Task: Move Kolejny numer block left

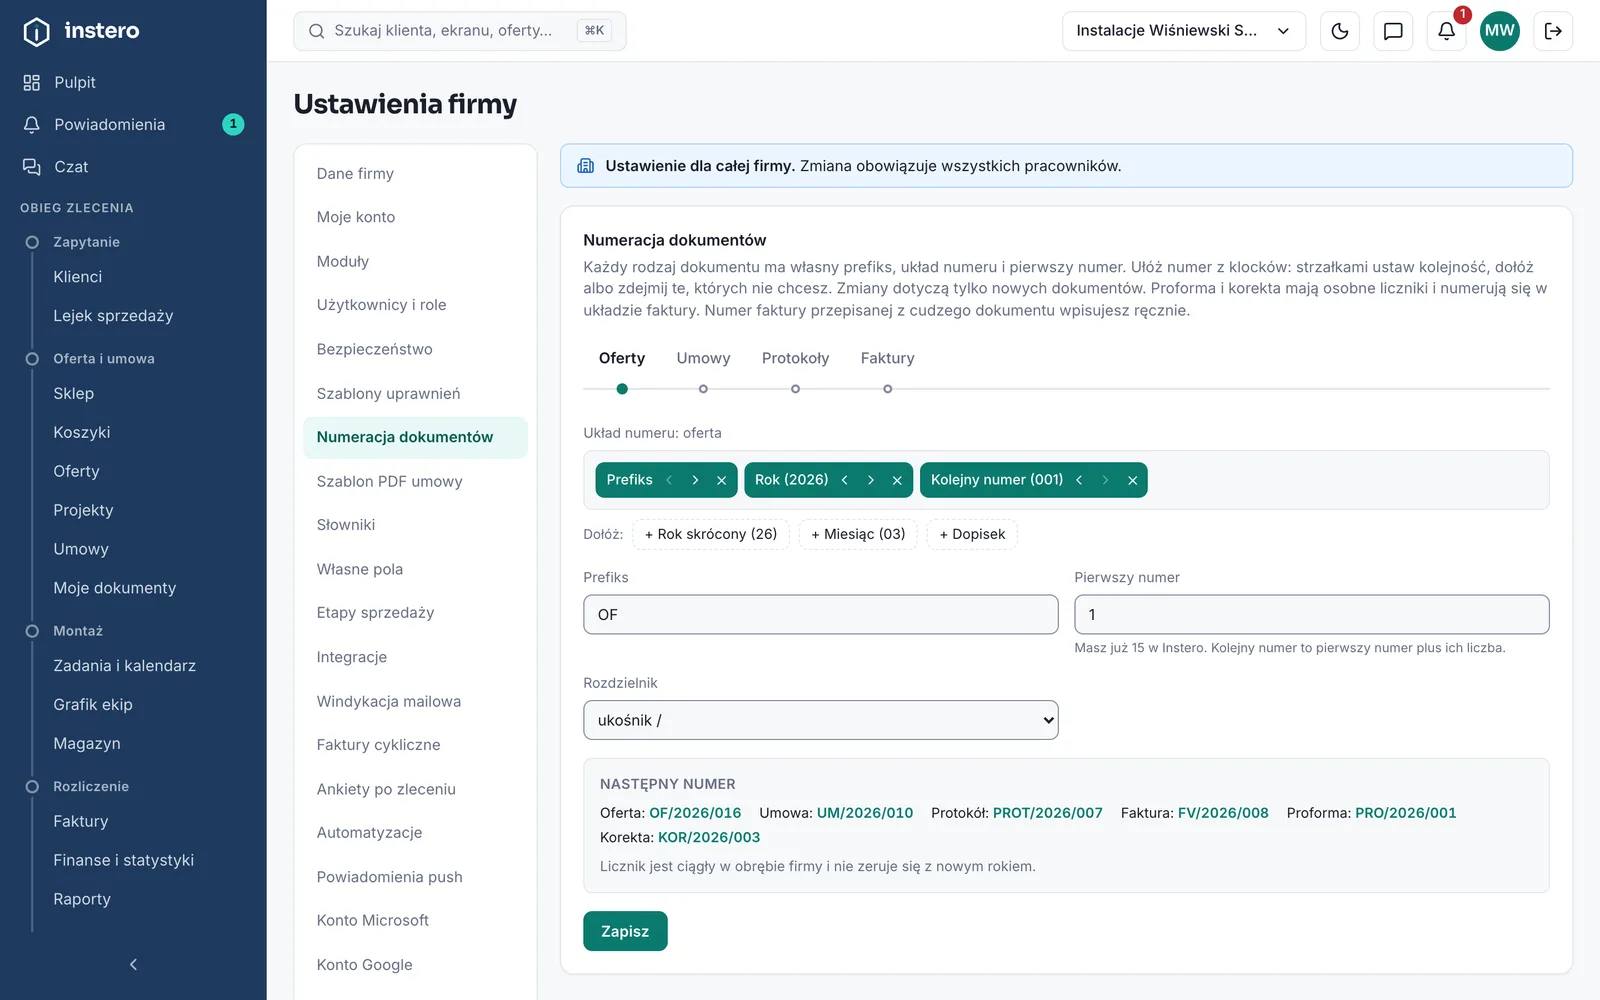Action: tap(1079, 480)
